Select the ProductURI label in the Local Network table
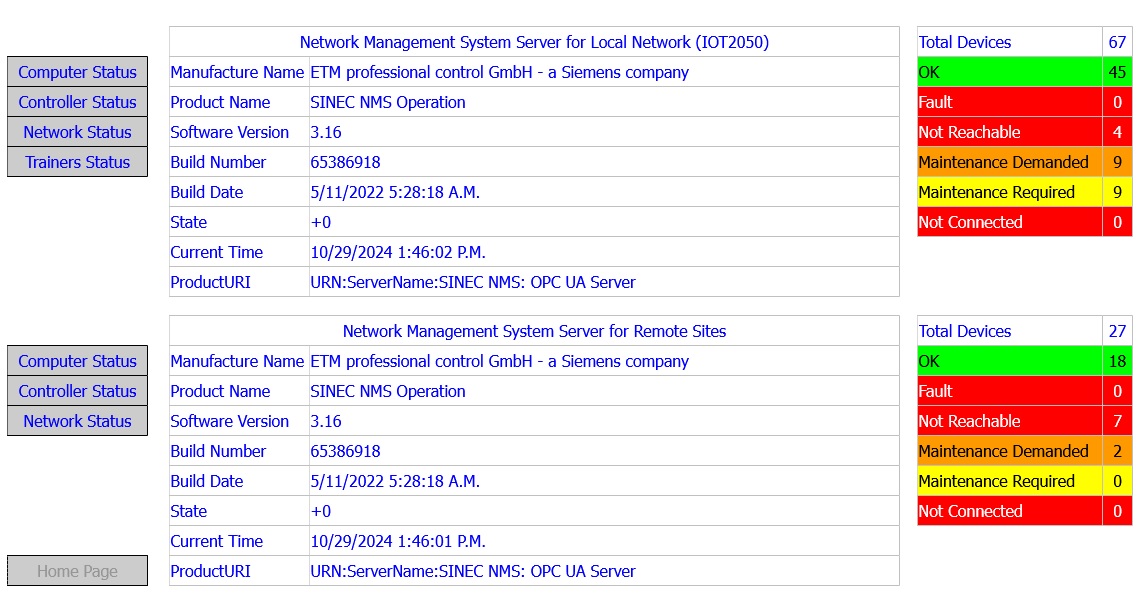Image resolution: width=1146 pixels, height=595 pixels. (x=210, y=282)
